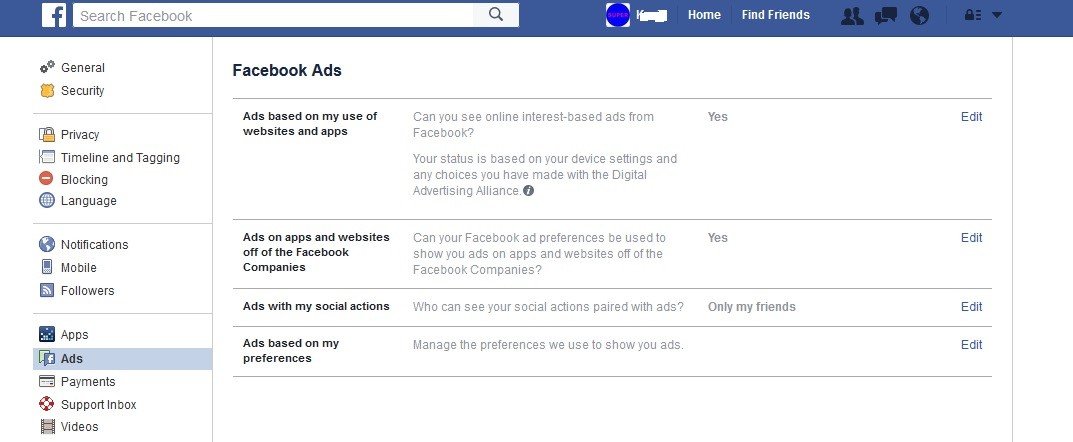Click the search magnifier button
This screenshot has width=1073, height=442.
point(496,15)
